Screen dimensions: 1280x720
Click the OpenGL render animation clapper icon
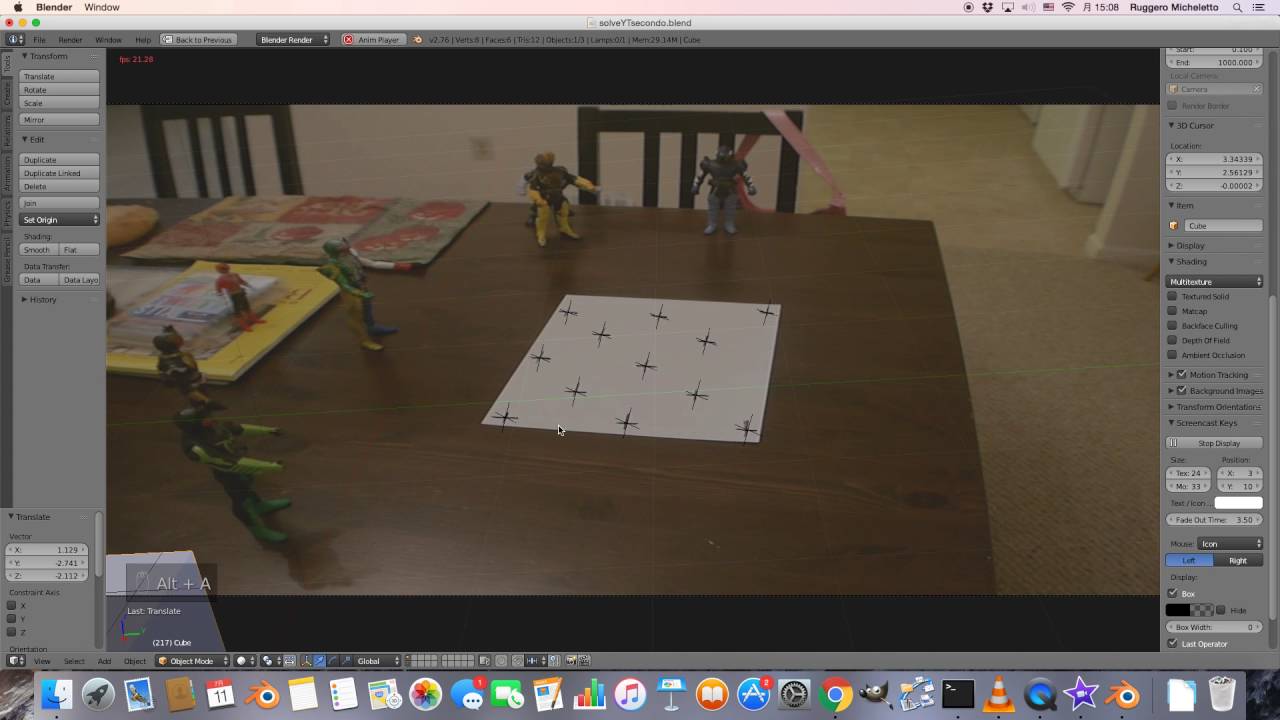click(x=583, y=661)
